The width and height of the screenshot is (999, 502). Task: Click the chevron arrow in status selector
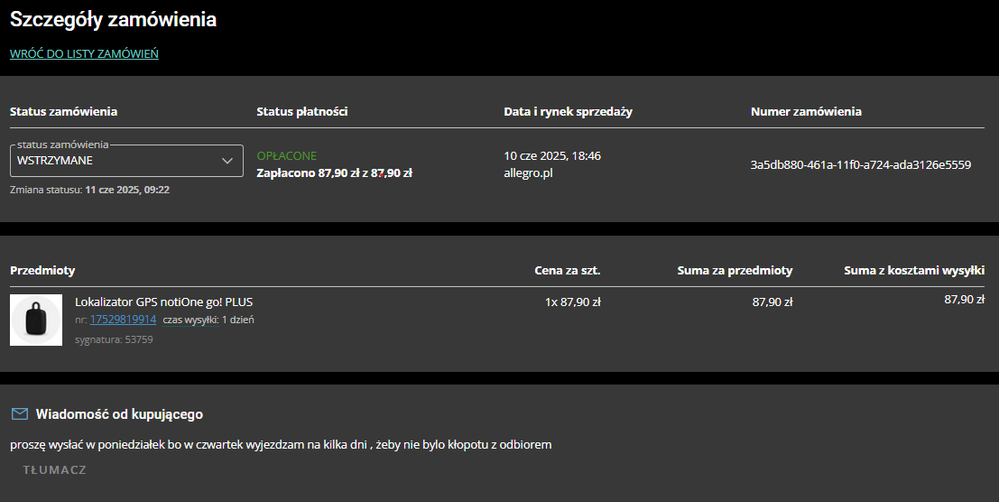227,160
